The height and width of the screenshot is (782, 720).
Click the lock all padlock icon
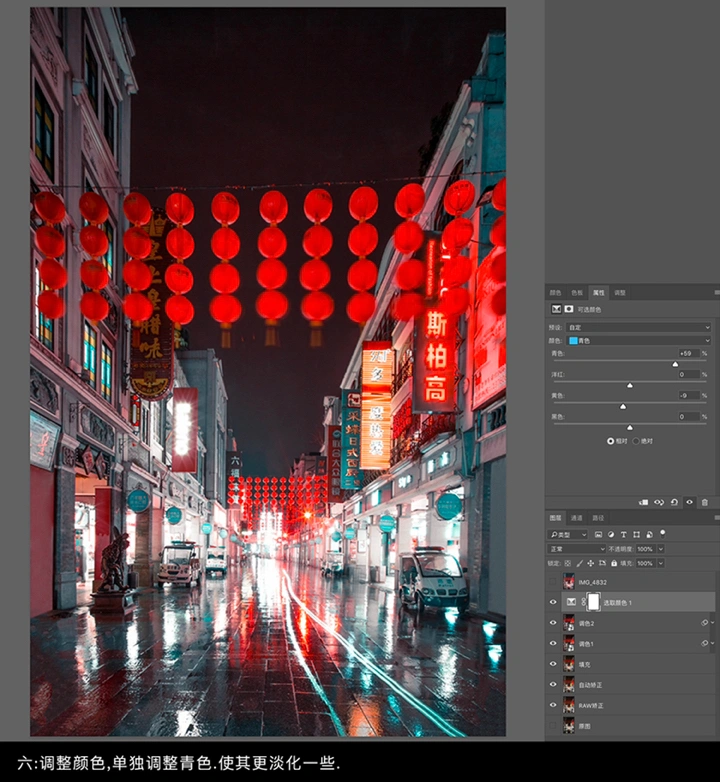(615, 563)
